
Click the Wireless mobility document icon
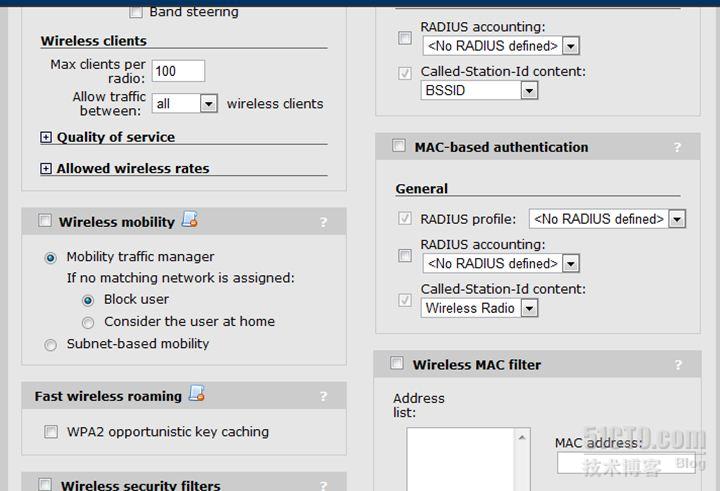[190, 219]
